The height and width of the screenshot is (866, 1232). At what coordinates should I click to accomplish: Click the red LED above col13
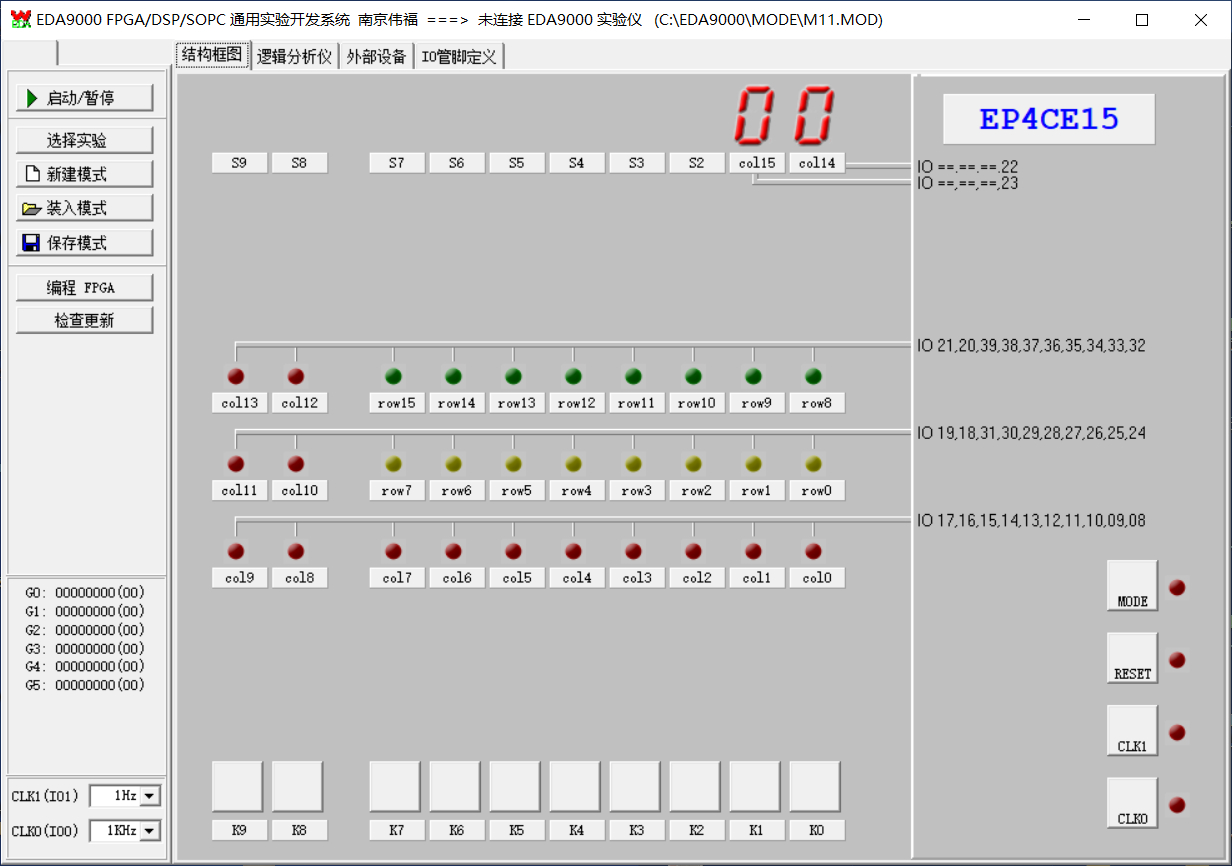pyautogui.click(x=236, y=377)
